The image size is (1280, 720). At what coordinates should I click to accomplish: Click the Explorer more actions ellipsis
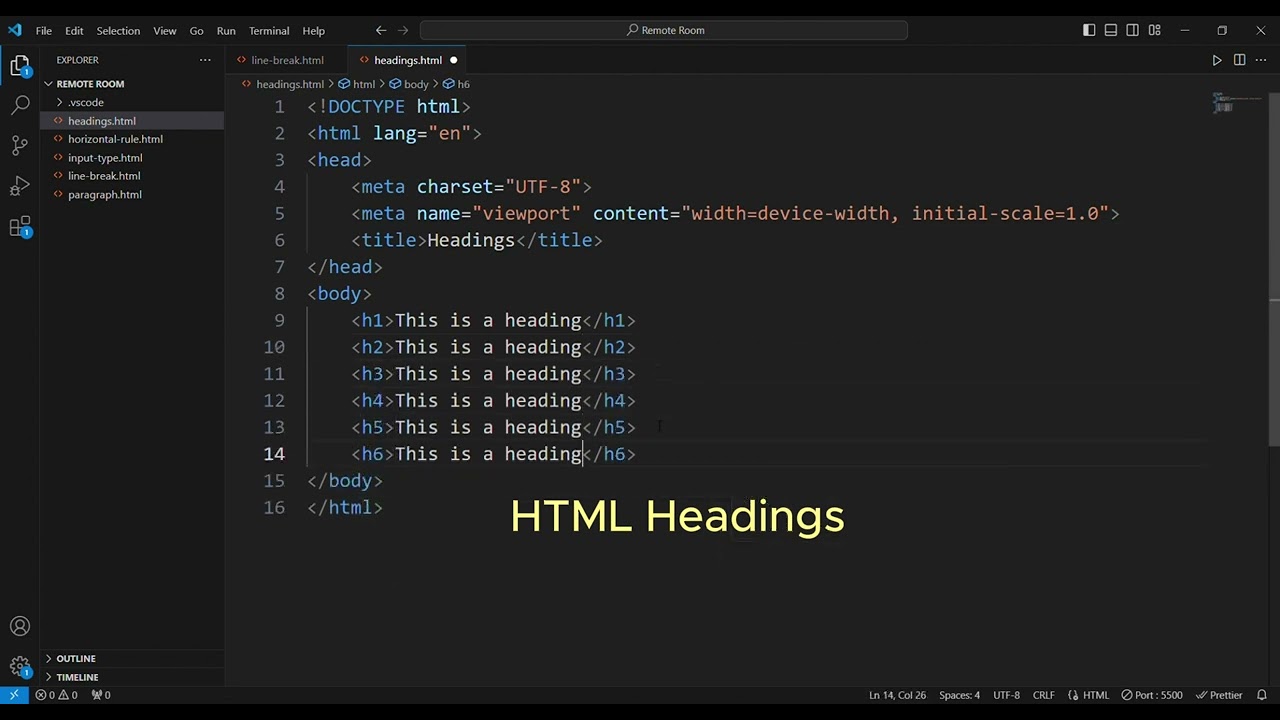tap(205, 60)
